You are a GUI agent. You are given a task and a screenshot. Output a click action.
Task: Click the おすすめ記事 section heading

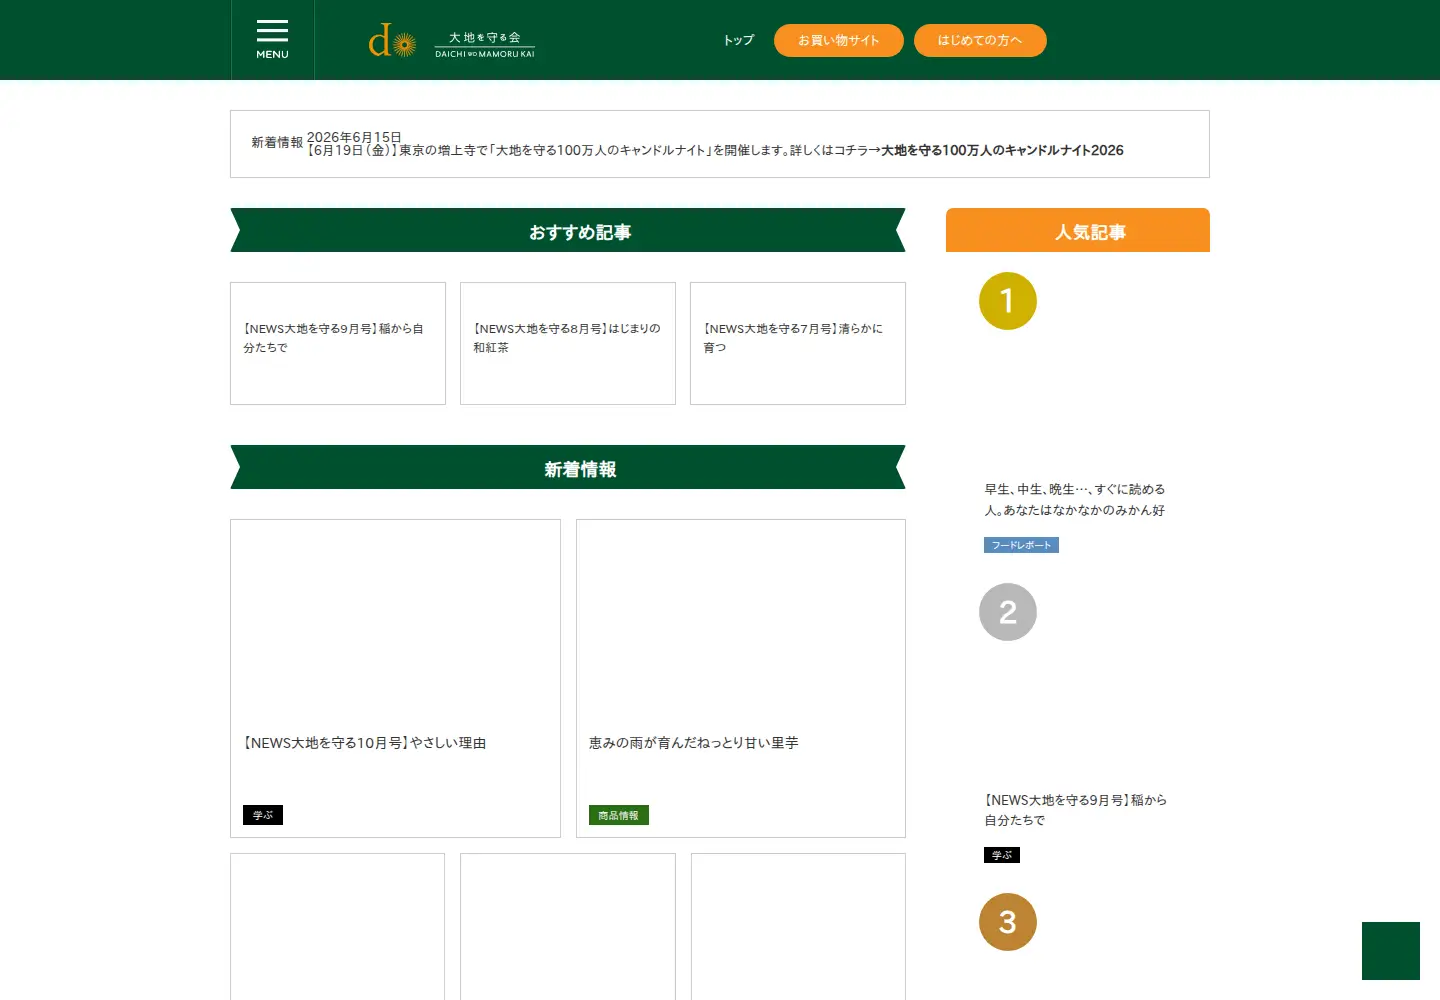pos(568,230)
